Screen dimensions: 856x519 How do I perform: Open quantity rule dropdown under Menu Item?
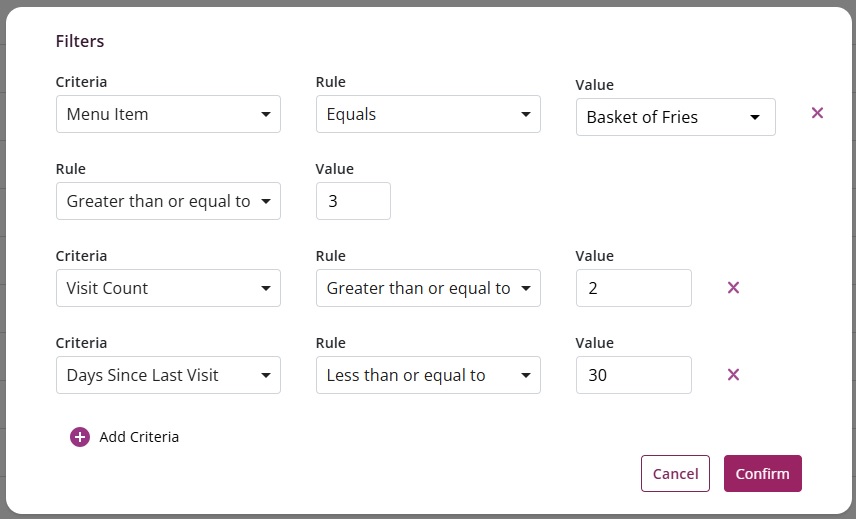(x=168, y=201)
